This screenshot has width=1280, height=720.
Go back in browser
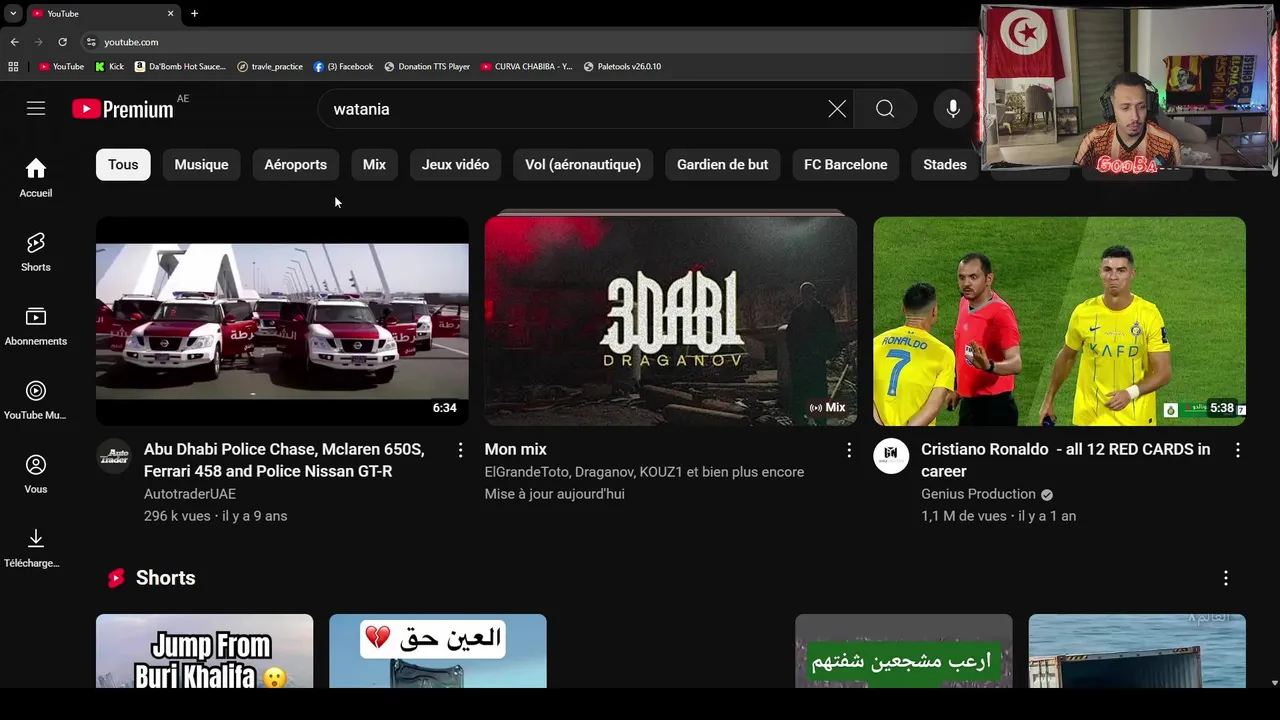click(14, 42)
